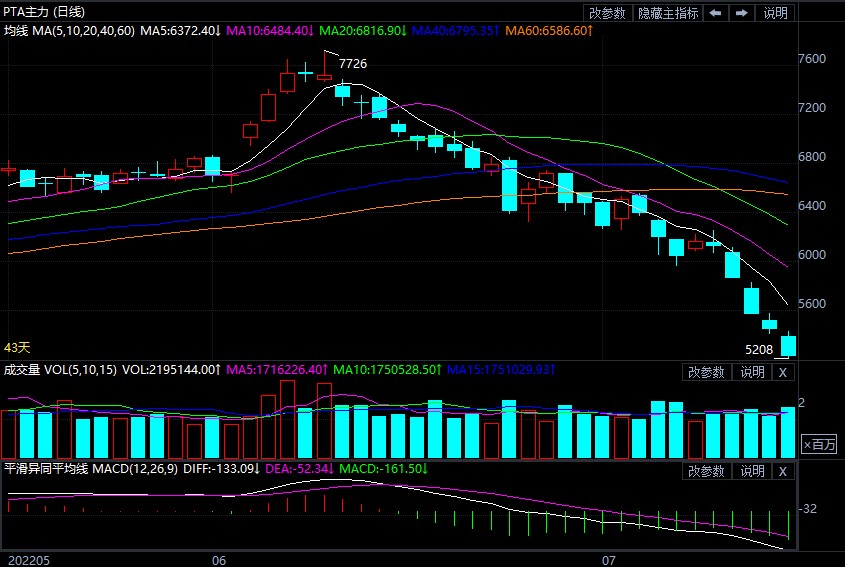
Task: Close the volume (成交量) indicator panel
Action: [x=783, y=372]
